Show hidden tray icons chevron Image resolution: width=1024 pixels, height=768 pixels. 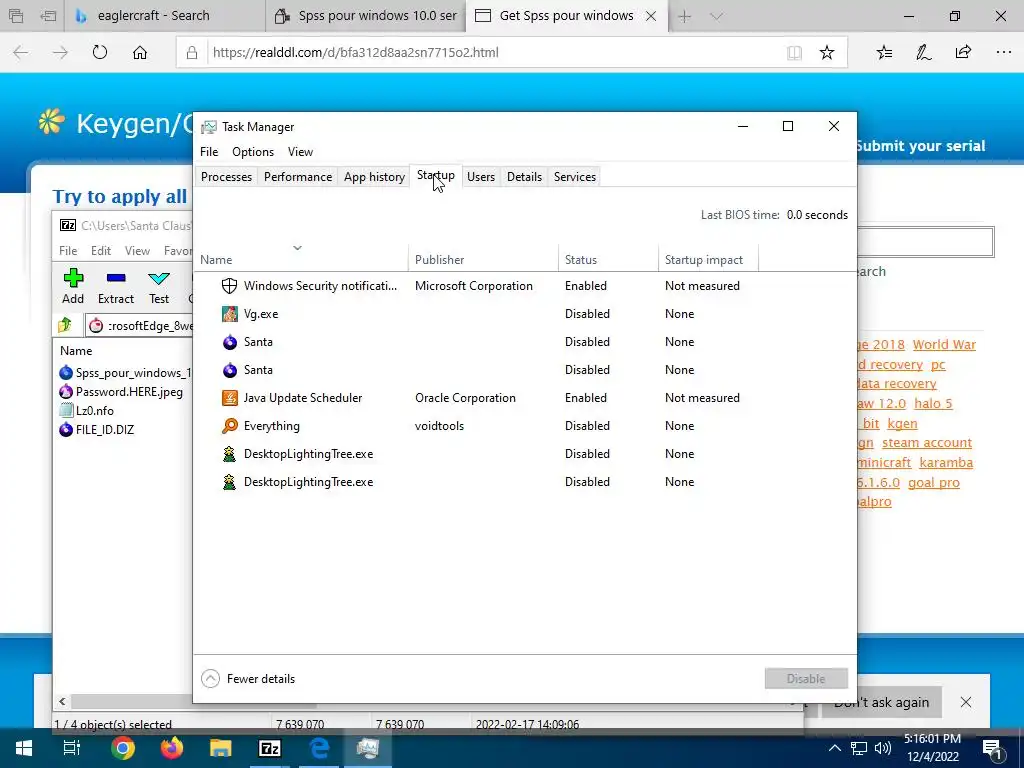coord(835,748)
